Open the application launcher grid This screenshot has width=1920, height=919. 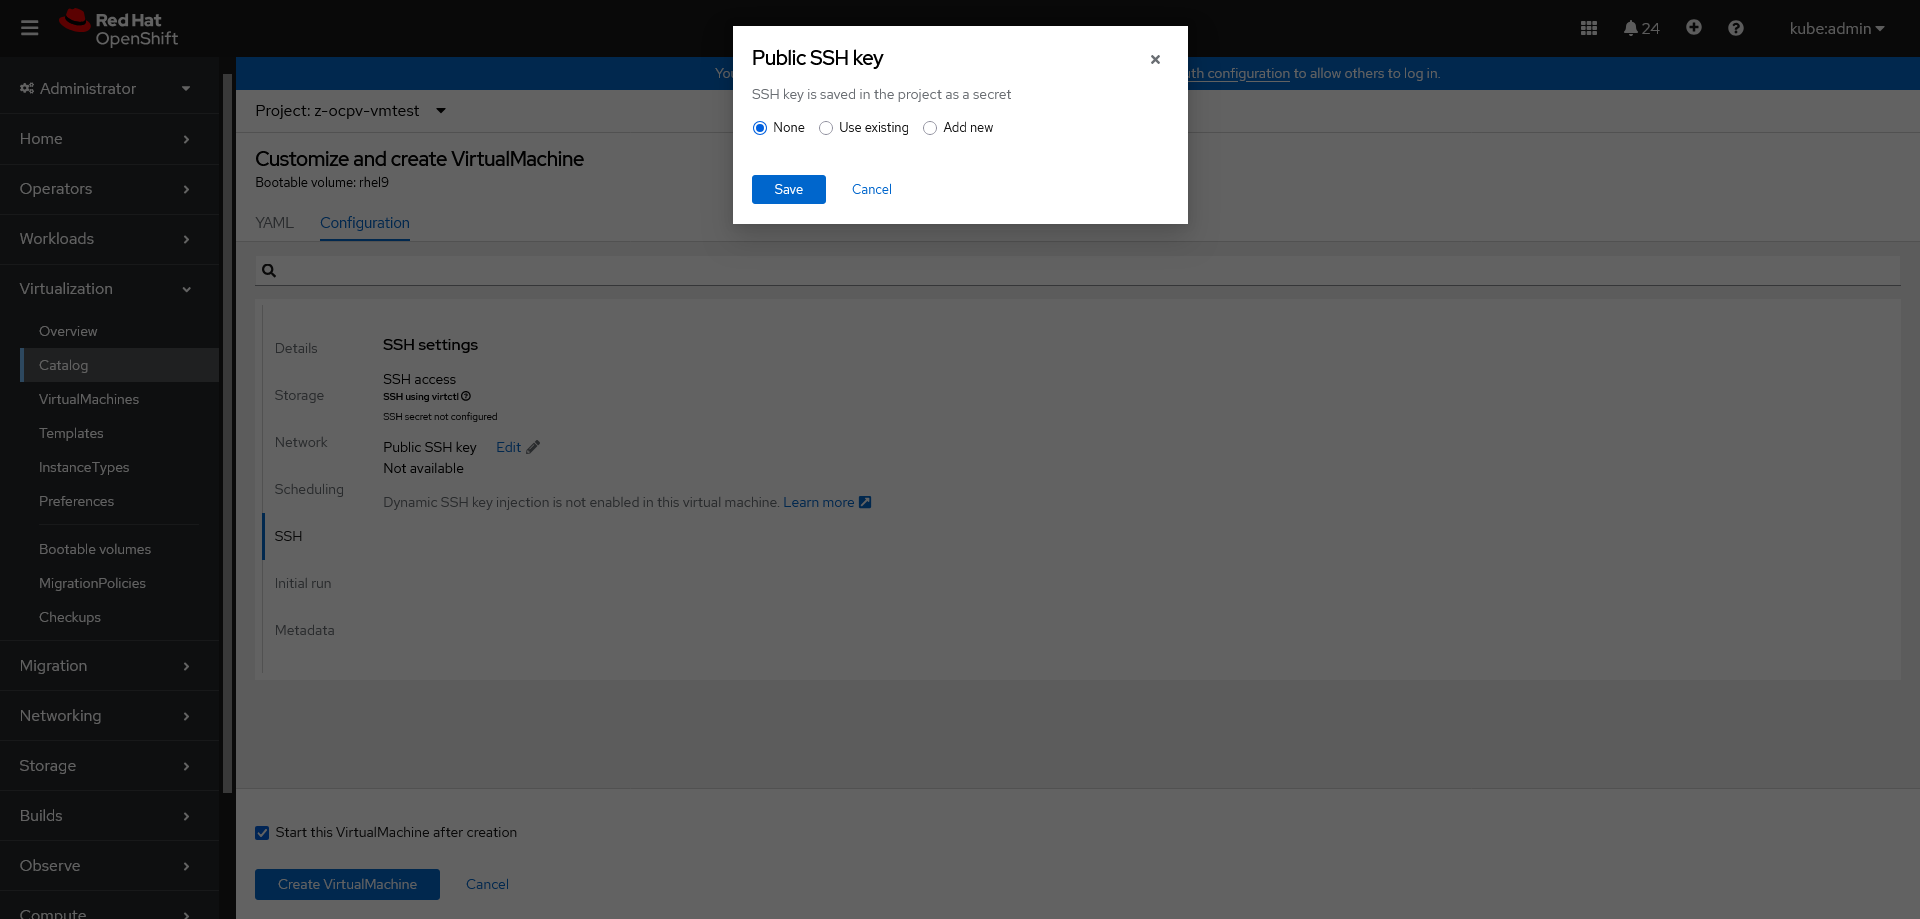(1588, 28)
